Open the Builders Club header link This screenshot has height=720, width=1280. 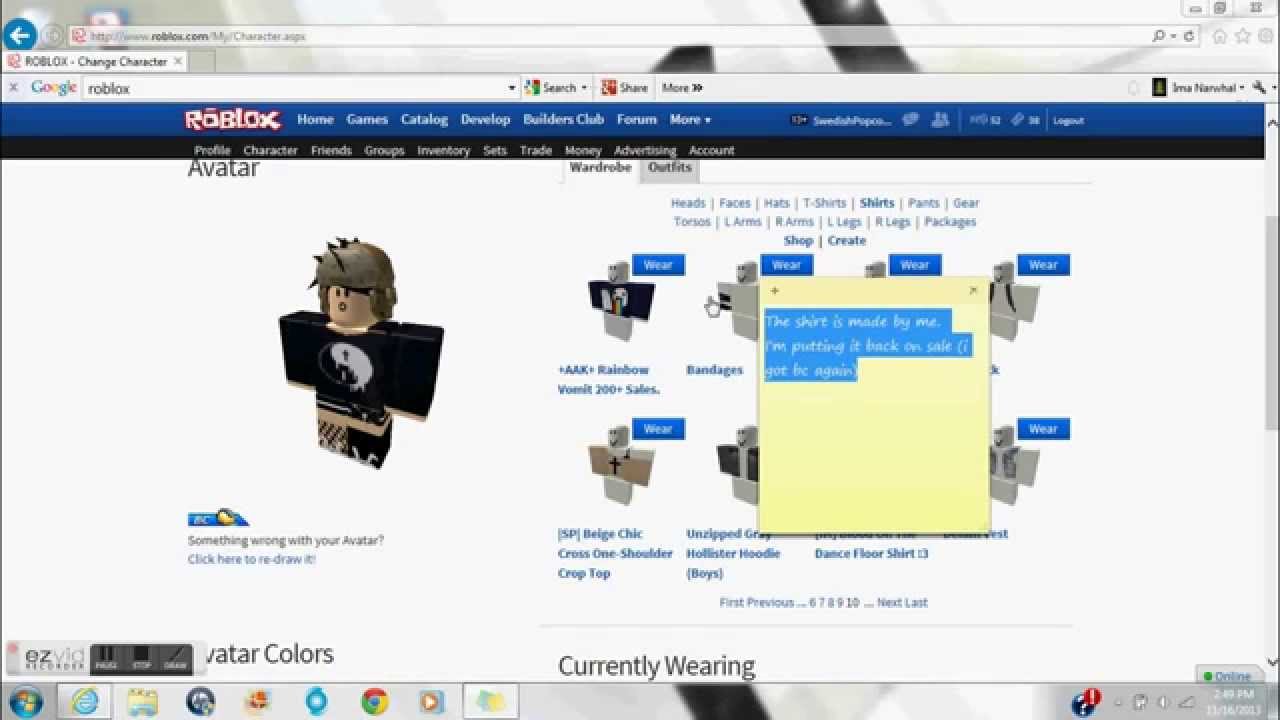click(x=563, y=119)
